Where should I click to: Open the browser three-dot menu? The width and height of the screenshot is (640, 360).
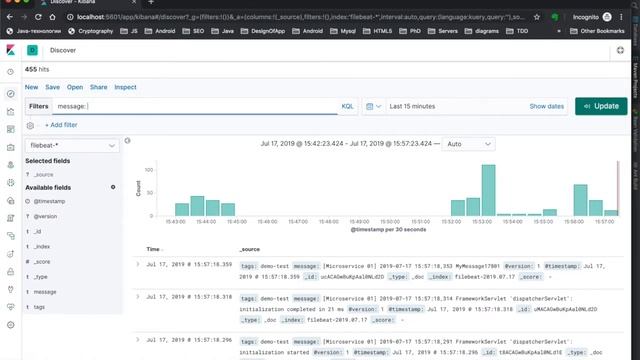(621, 17)
